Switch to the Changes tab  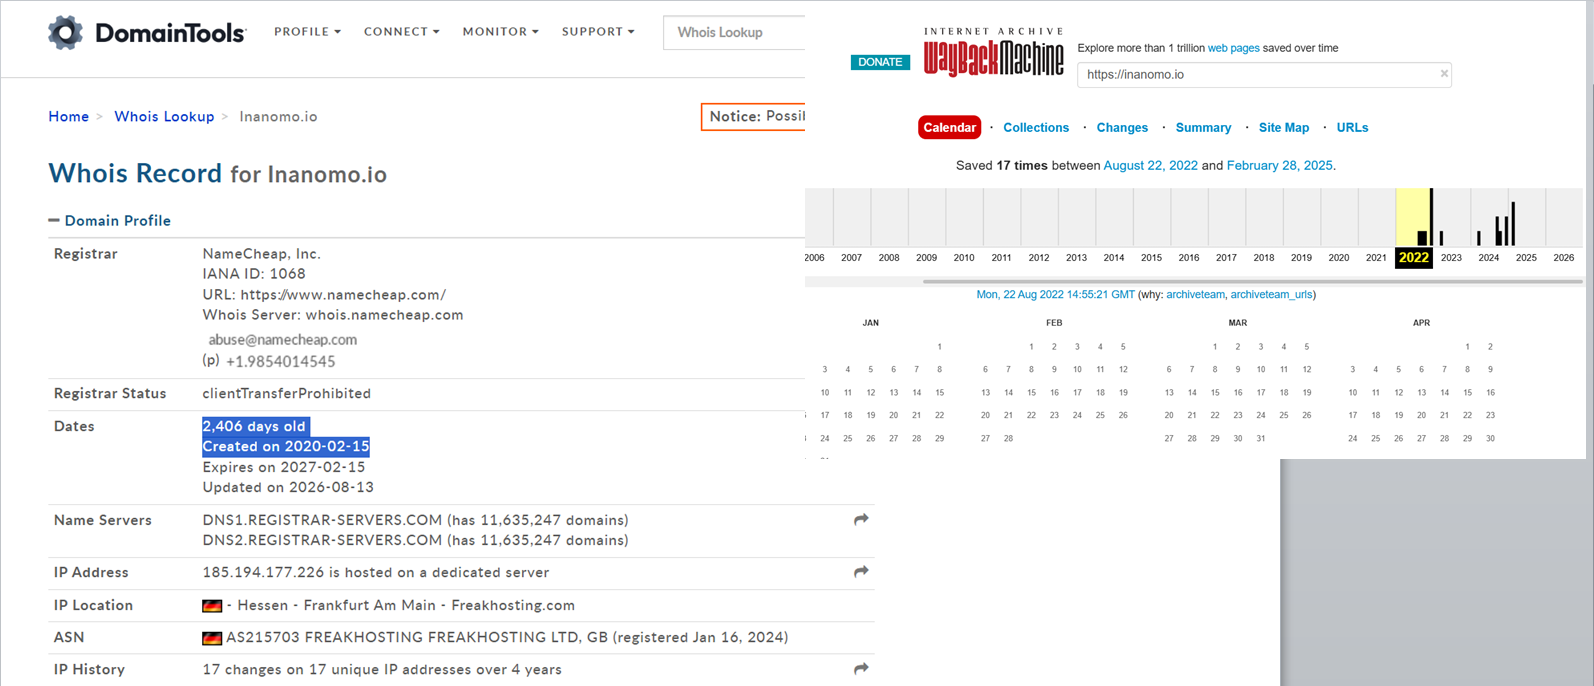coord(1122,128)
